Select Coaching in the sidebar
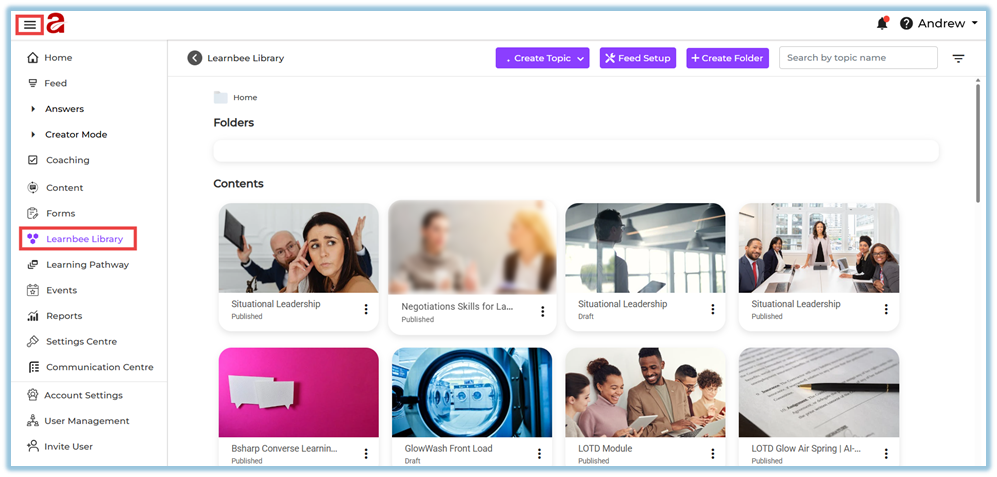 point(67,160)
